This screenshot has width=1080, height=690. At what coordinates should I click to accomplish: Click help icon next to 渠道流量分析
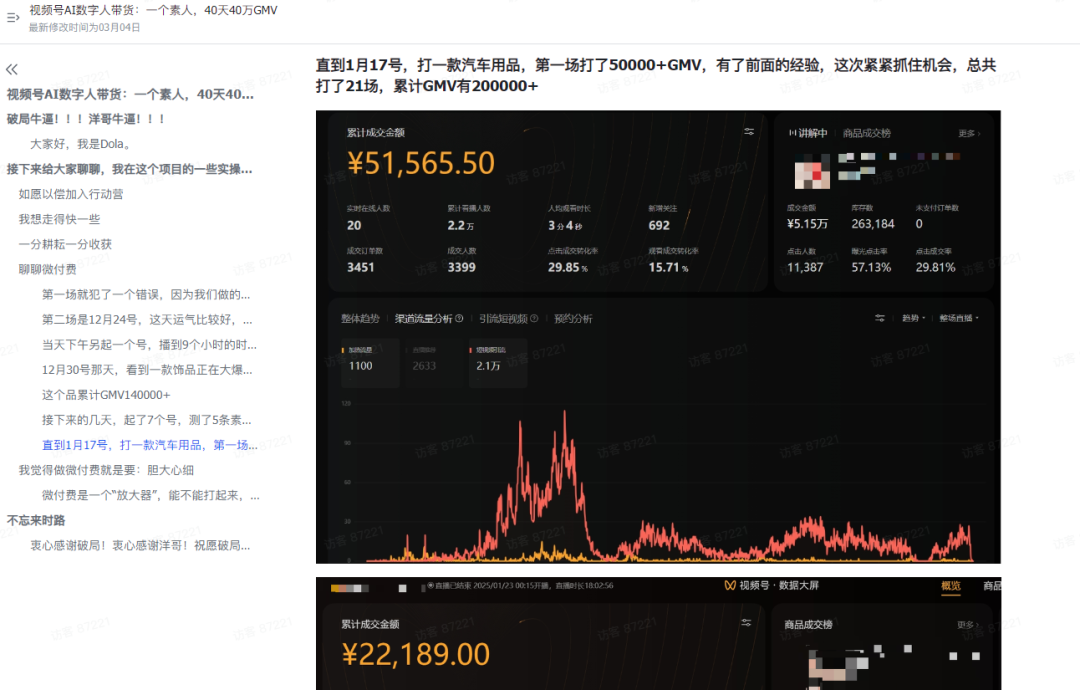459,319
